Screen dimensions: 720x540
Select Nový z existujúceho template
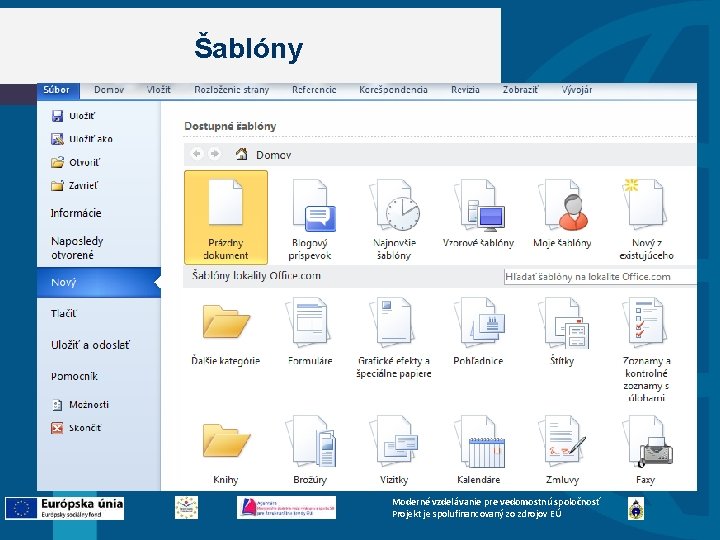(646, 217)
